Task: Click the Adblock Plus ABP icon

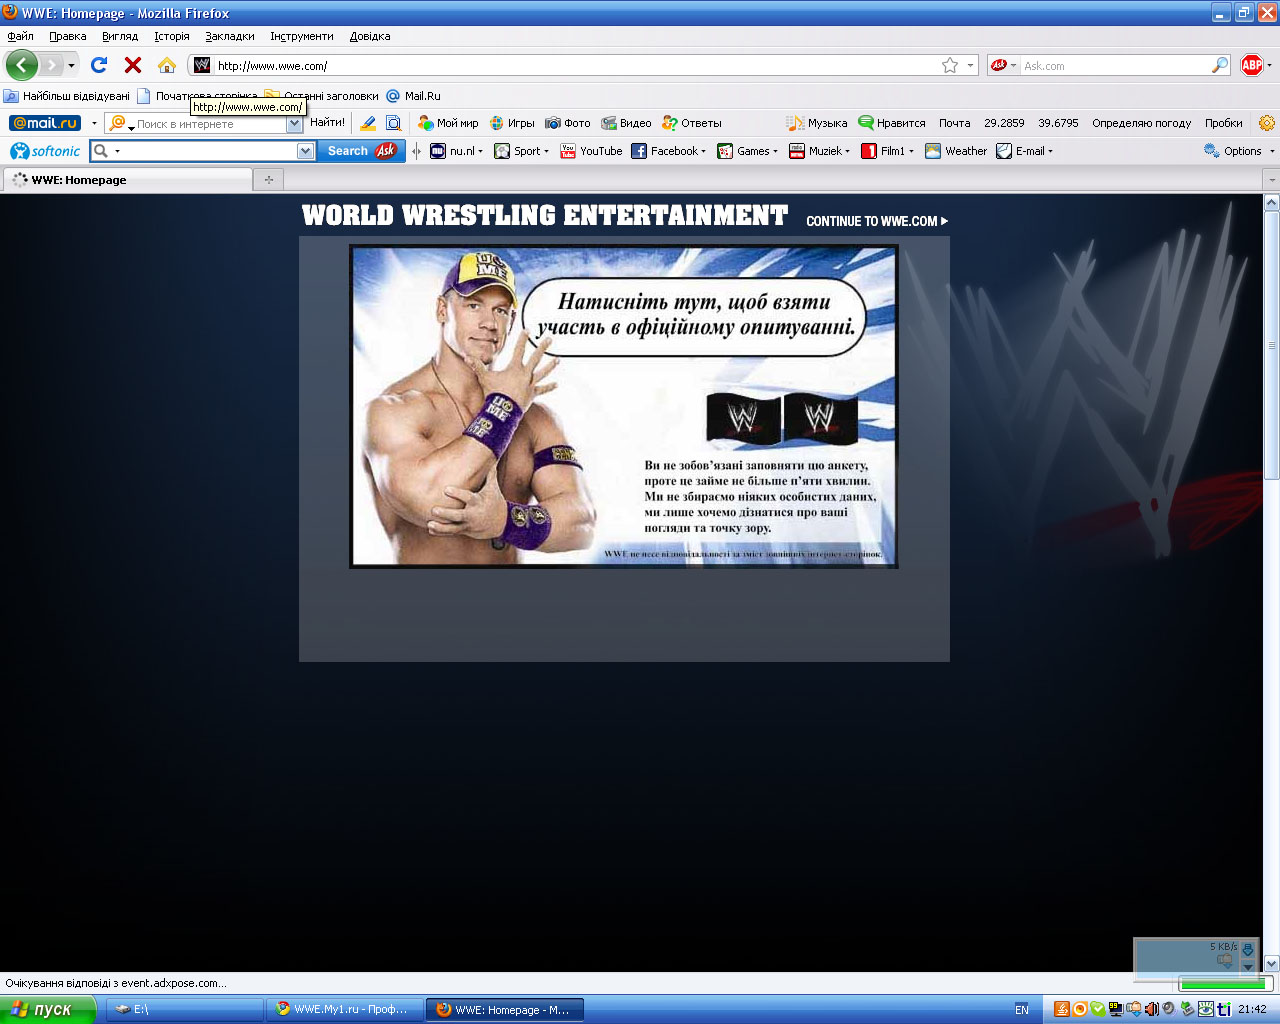Action: pyautogui.click(x=1252, y=65)
